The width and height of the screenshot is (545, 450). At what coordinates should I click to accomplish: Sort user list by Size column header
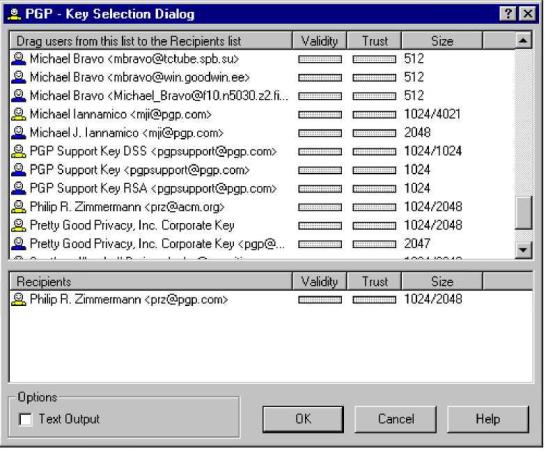click(442, 41)
